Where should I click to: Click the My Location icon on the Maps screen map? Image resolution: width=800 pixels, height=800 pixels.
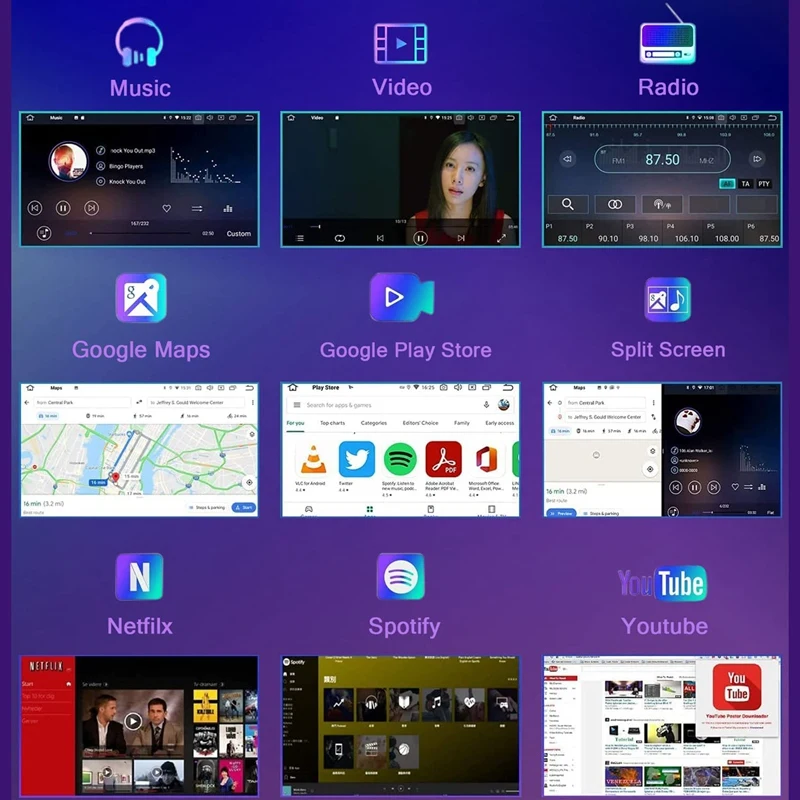pyautogui.click(x=249, y=482)
